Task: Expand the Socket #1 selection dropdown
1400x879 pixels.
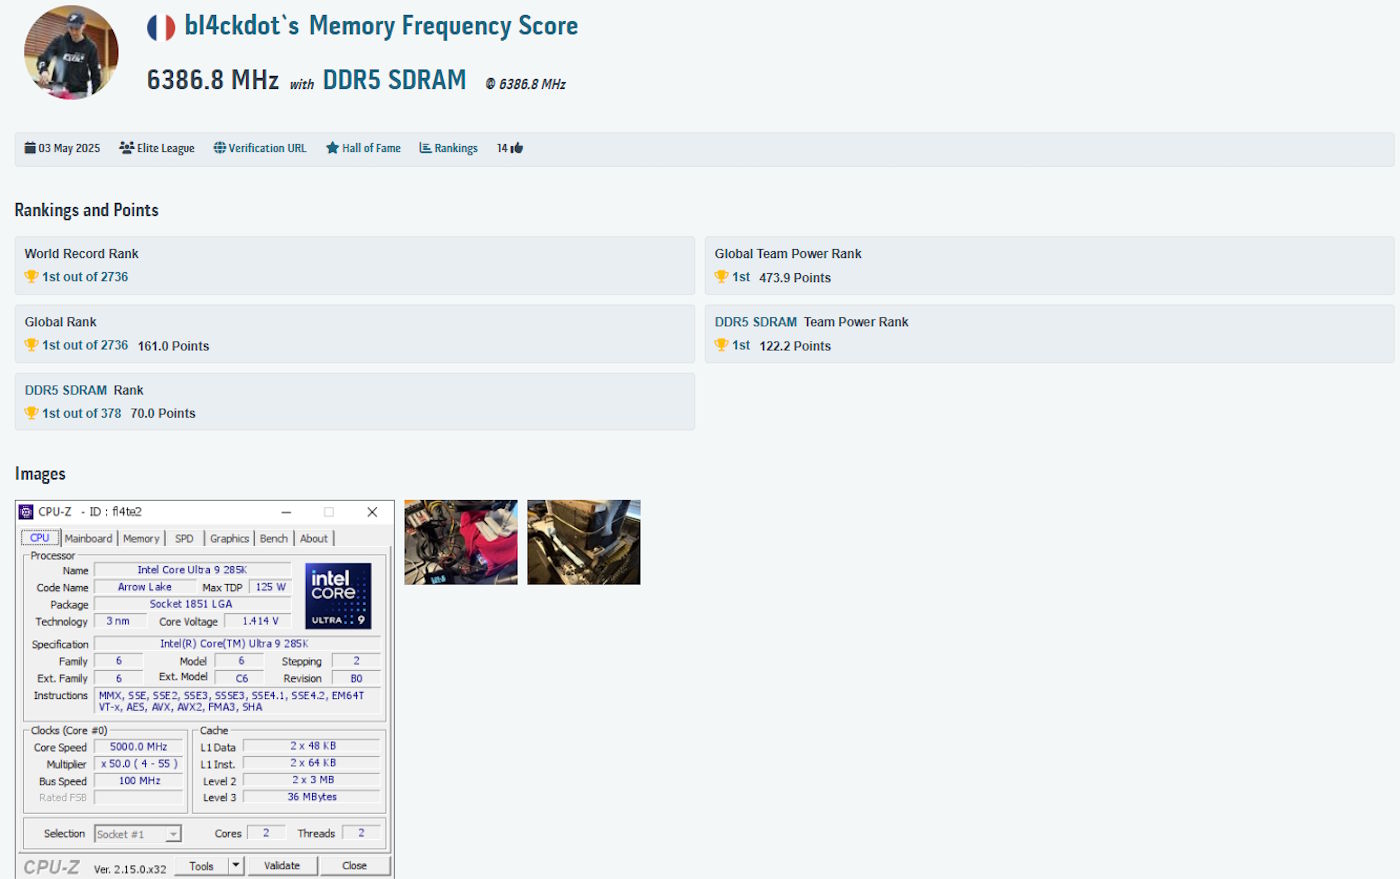Action: 173,834
